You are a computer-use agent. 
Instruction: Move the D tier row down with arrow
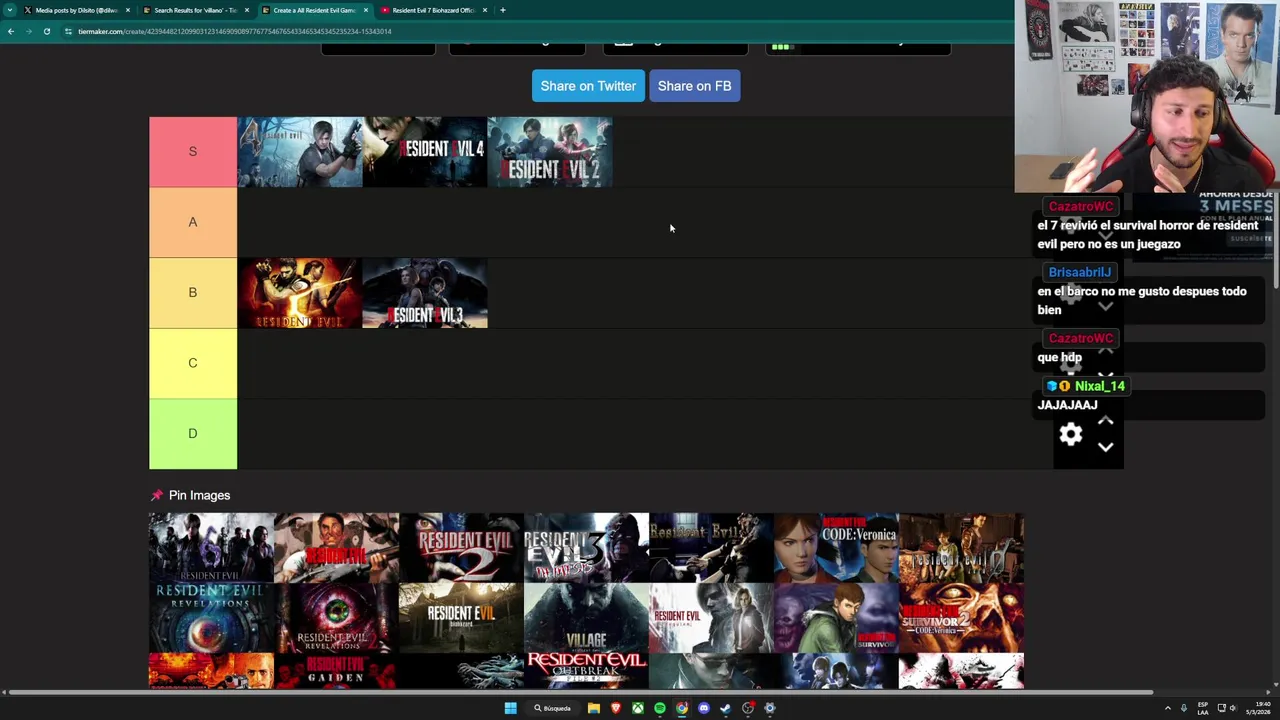pyautogui.click(x=1105, y=447)
